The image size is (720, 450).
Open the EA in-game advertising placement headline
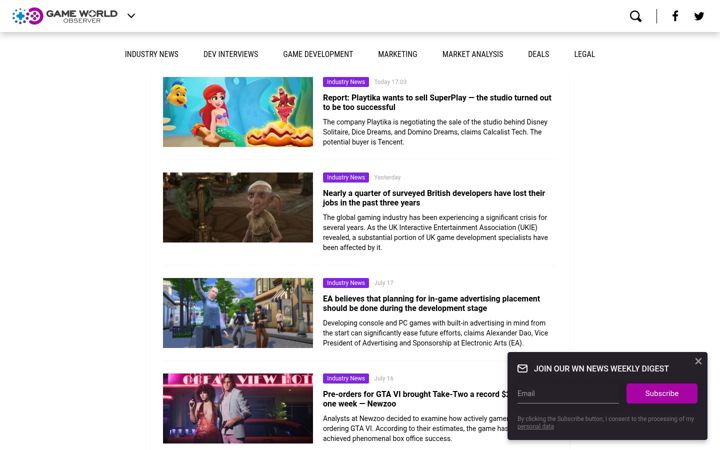pyautogui.click(x=431, y=304)
